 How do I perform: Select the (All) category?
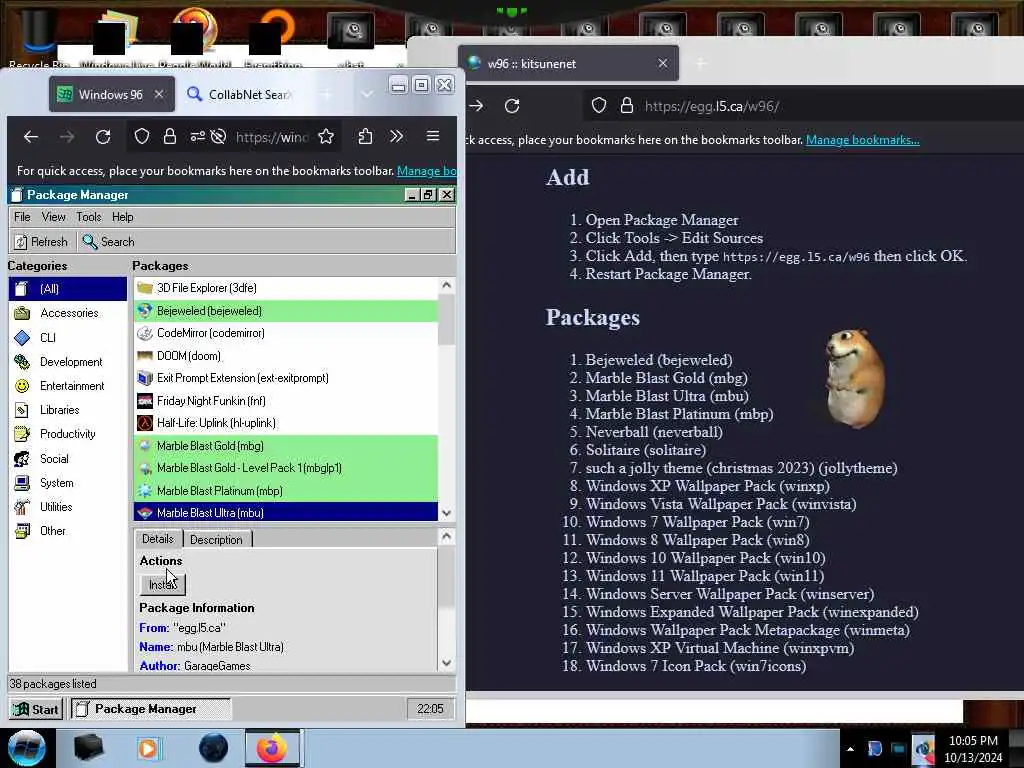point(68,289)
